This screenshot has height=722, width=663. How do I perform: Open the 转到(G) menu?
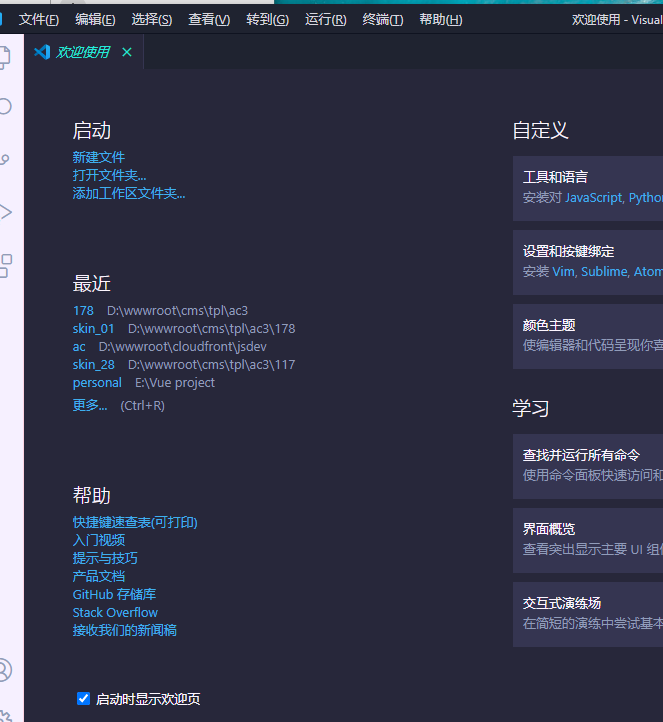268,19
